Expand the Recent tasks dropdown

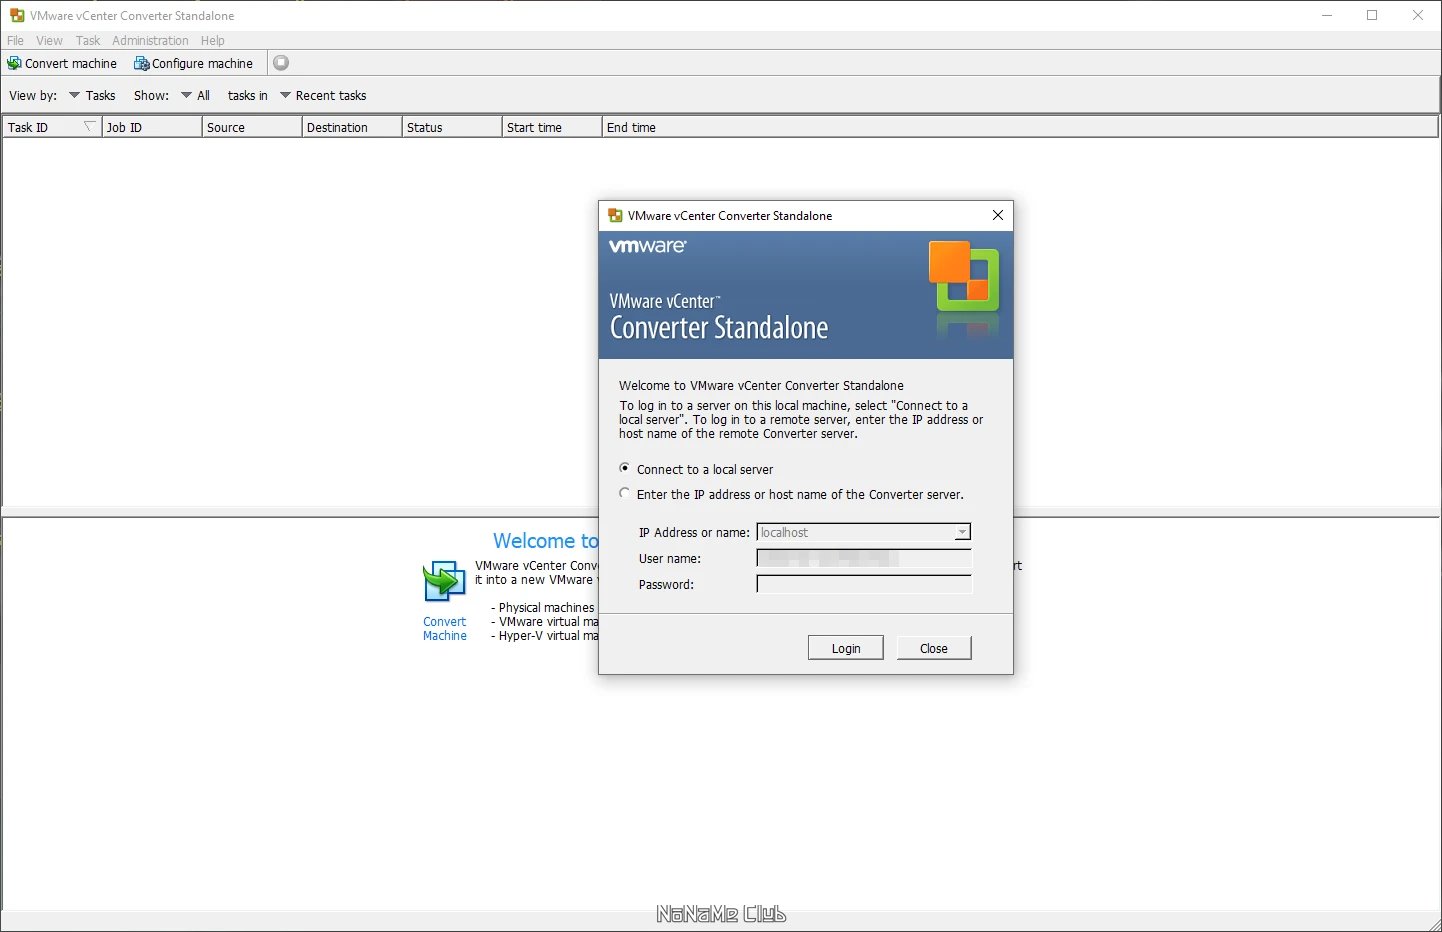tap(323, 96)
